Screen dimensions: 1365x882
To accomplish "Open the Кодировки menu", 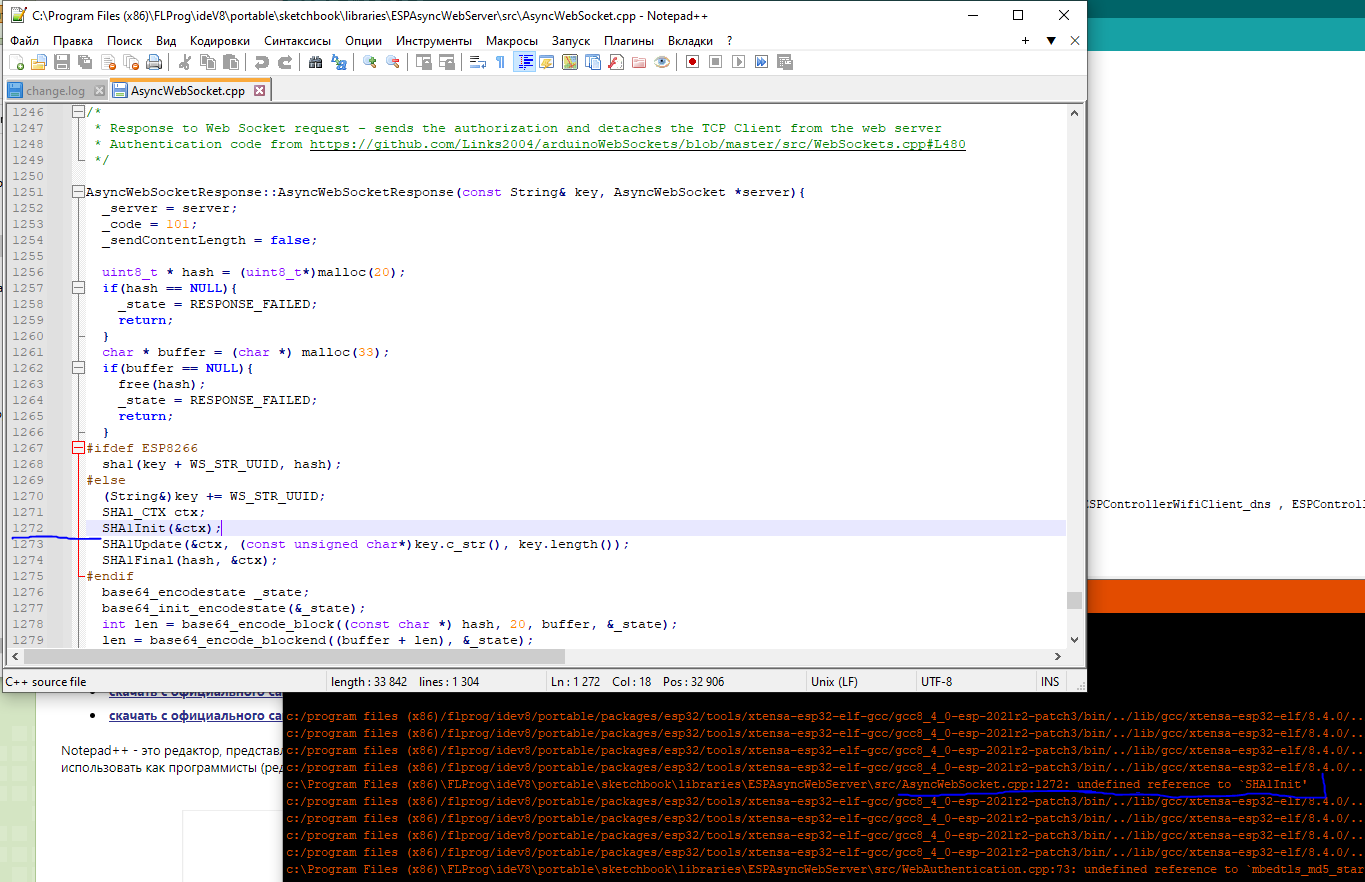I will pyautogui.click(x=219, y=41).
